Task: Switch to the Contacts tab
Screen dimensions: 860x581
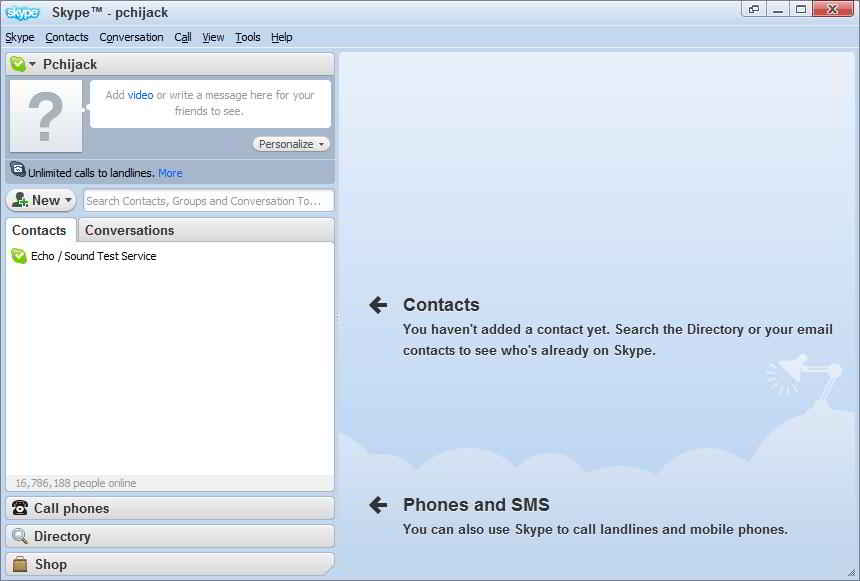Action: [x=39, y=230]
